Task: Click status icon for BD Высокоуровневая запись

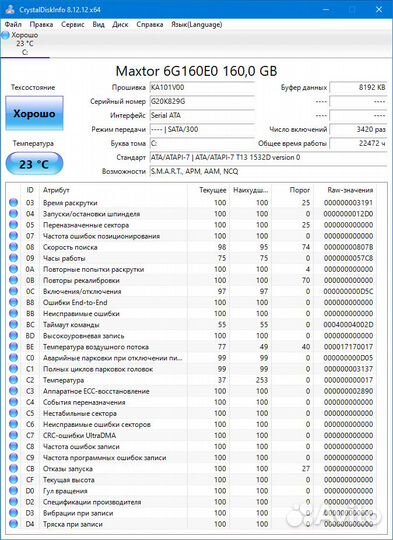Action: point(13,335)
